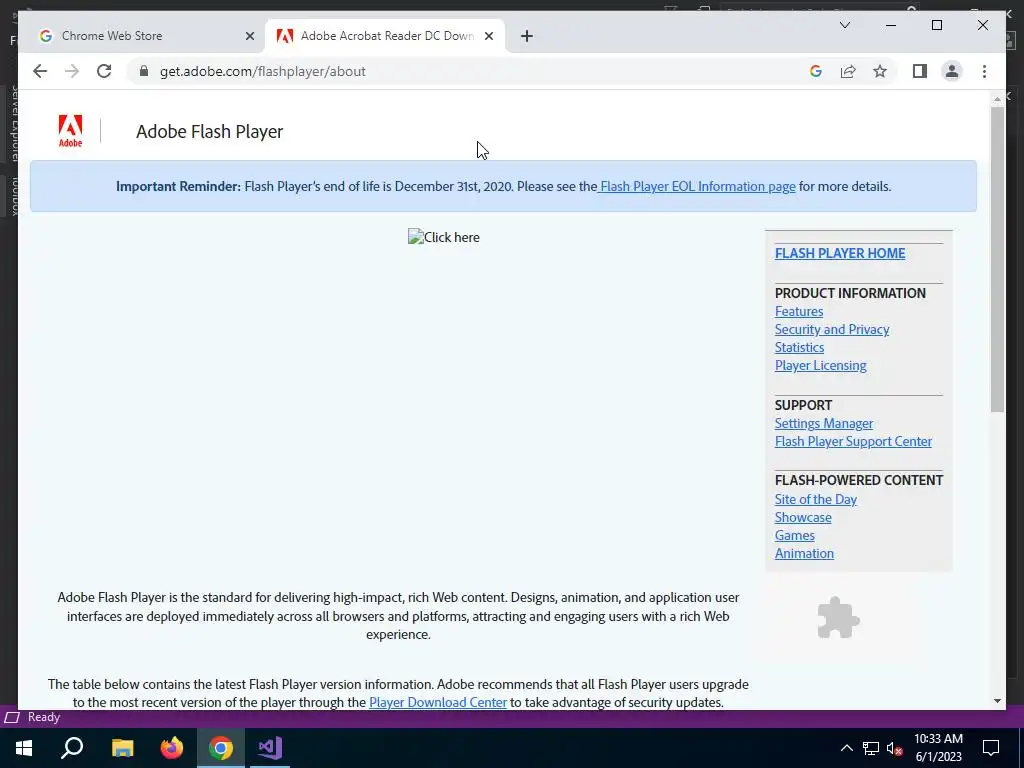Click the 'Adobe Flash Player' page heading
Screen dimensions: 1024x768
click(x=209, y=131)
